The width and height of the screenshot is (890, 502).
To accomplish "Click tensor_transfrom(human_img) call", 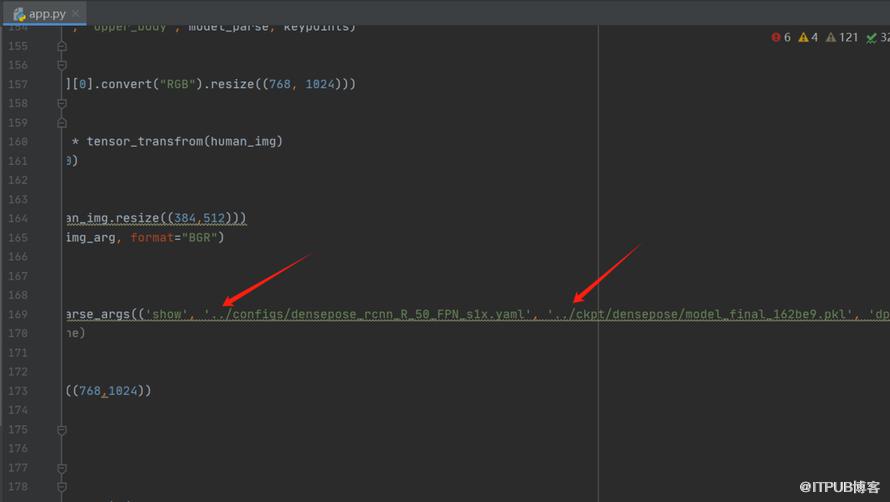I will pos(184,141).
